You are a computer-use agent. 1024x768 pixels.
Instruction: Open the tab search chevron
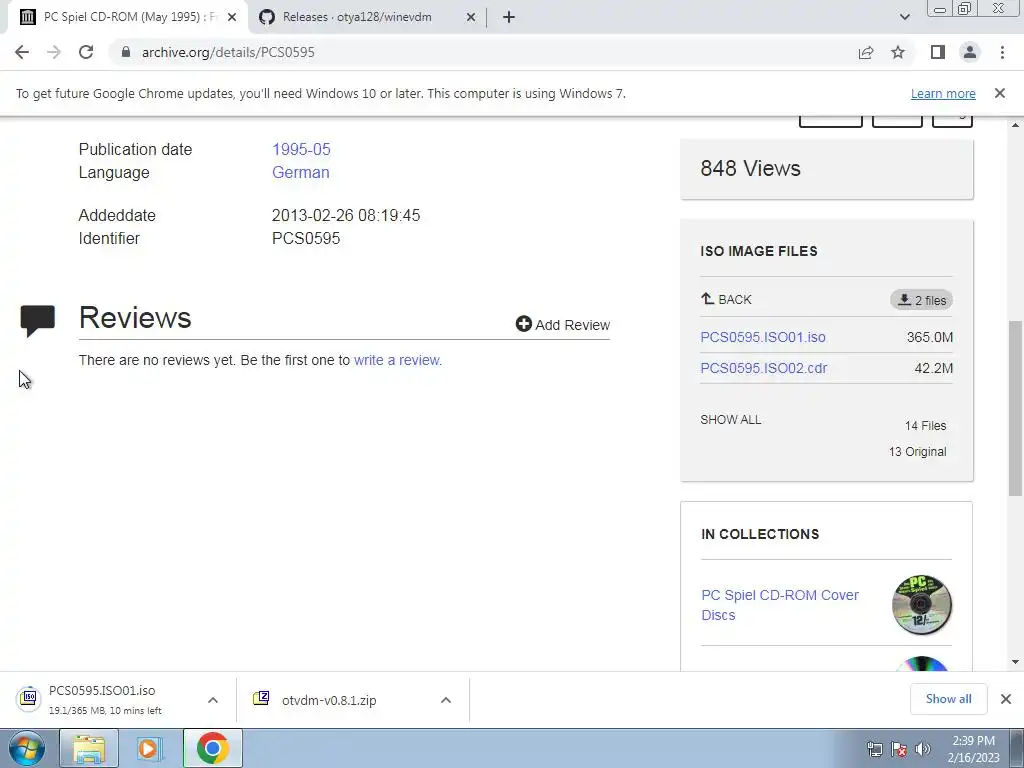tap(904, 17)
